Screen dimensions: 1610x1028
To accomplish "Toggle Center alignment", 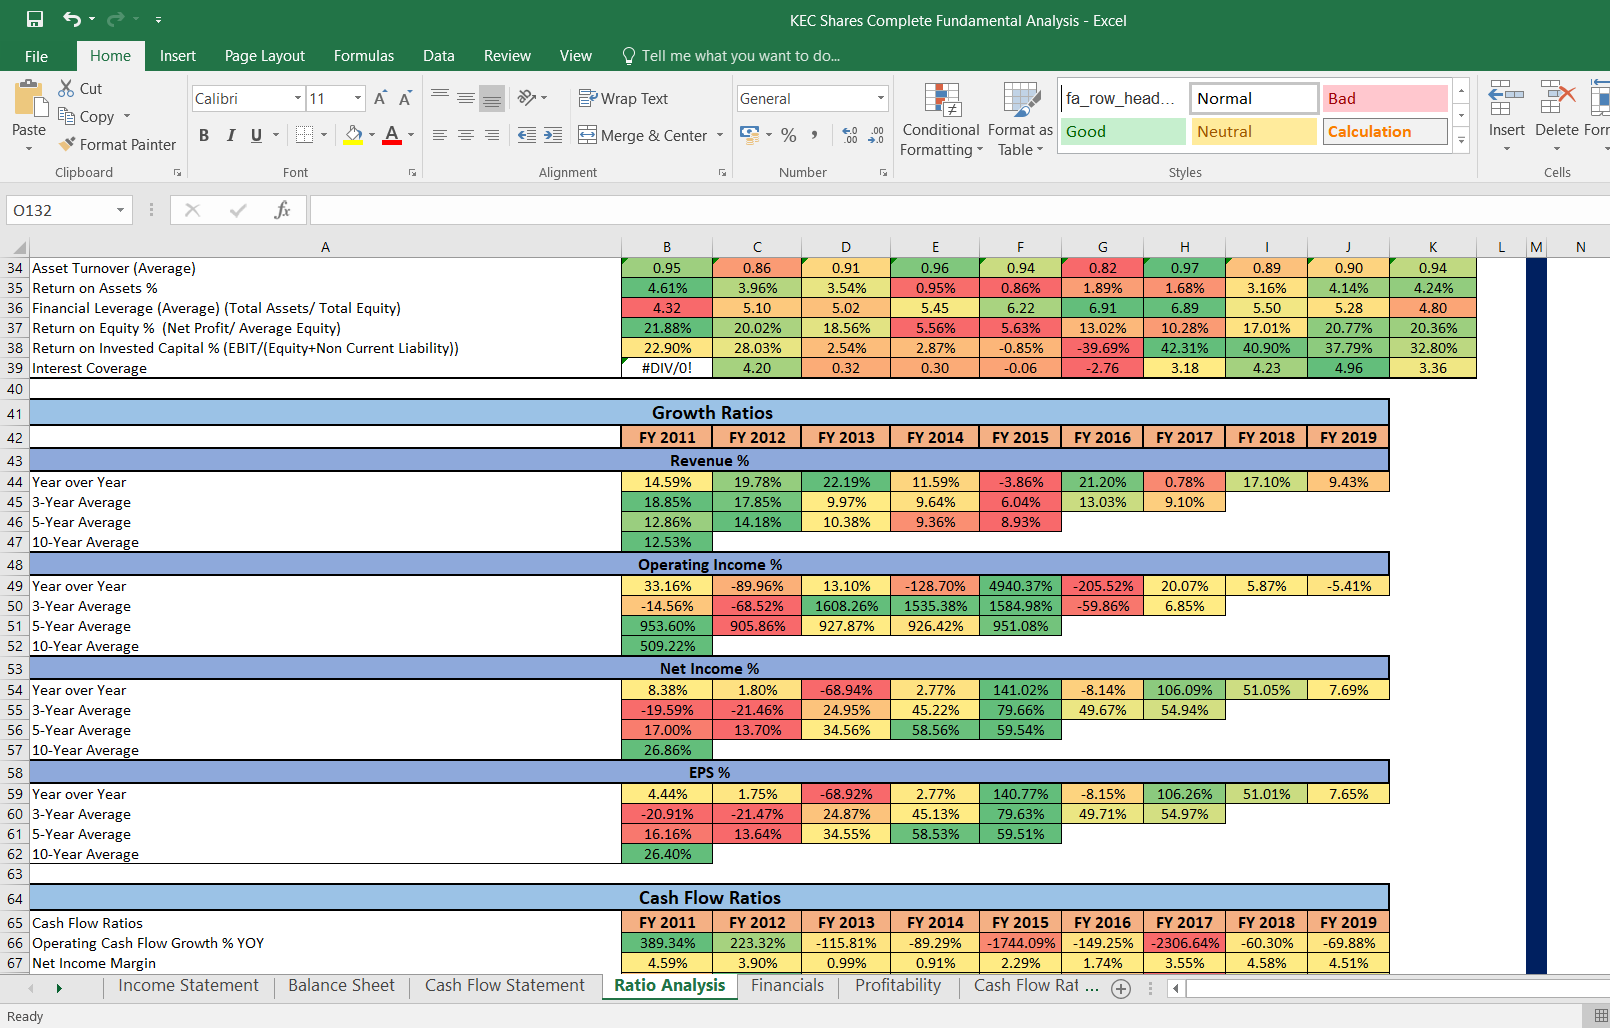I will coord(466,135).
